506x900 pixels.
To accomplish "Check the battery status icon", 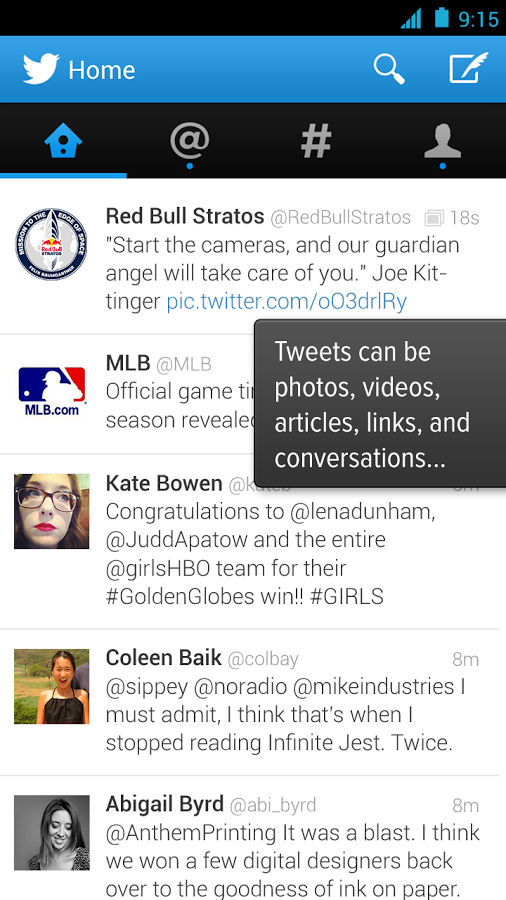I will pos(441,17).
